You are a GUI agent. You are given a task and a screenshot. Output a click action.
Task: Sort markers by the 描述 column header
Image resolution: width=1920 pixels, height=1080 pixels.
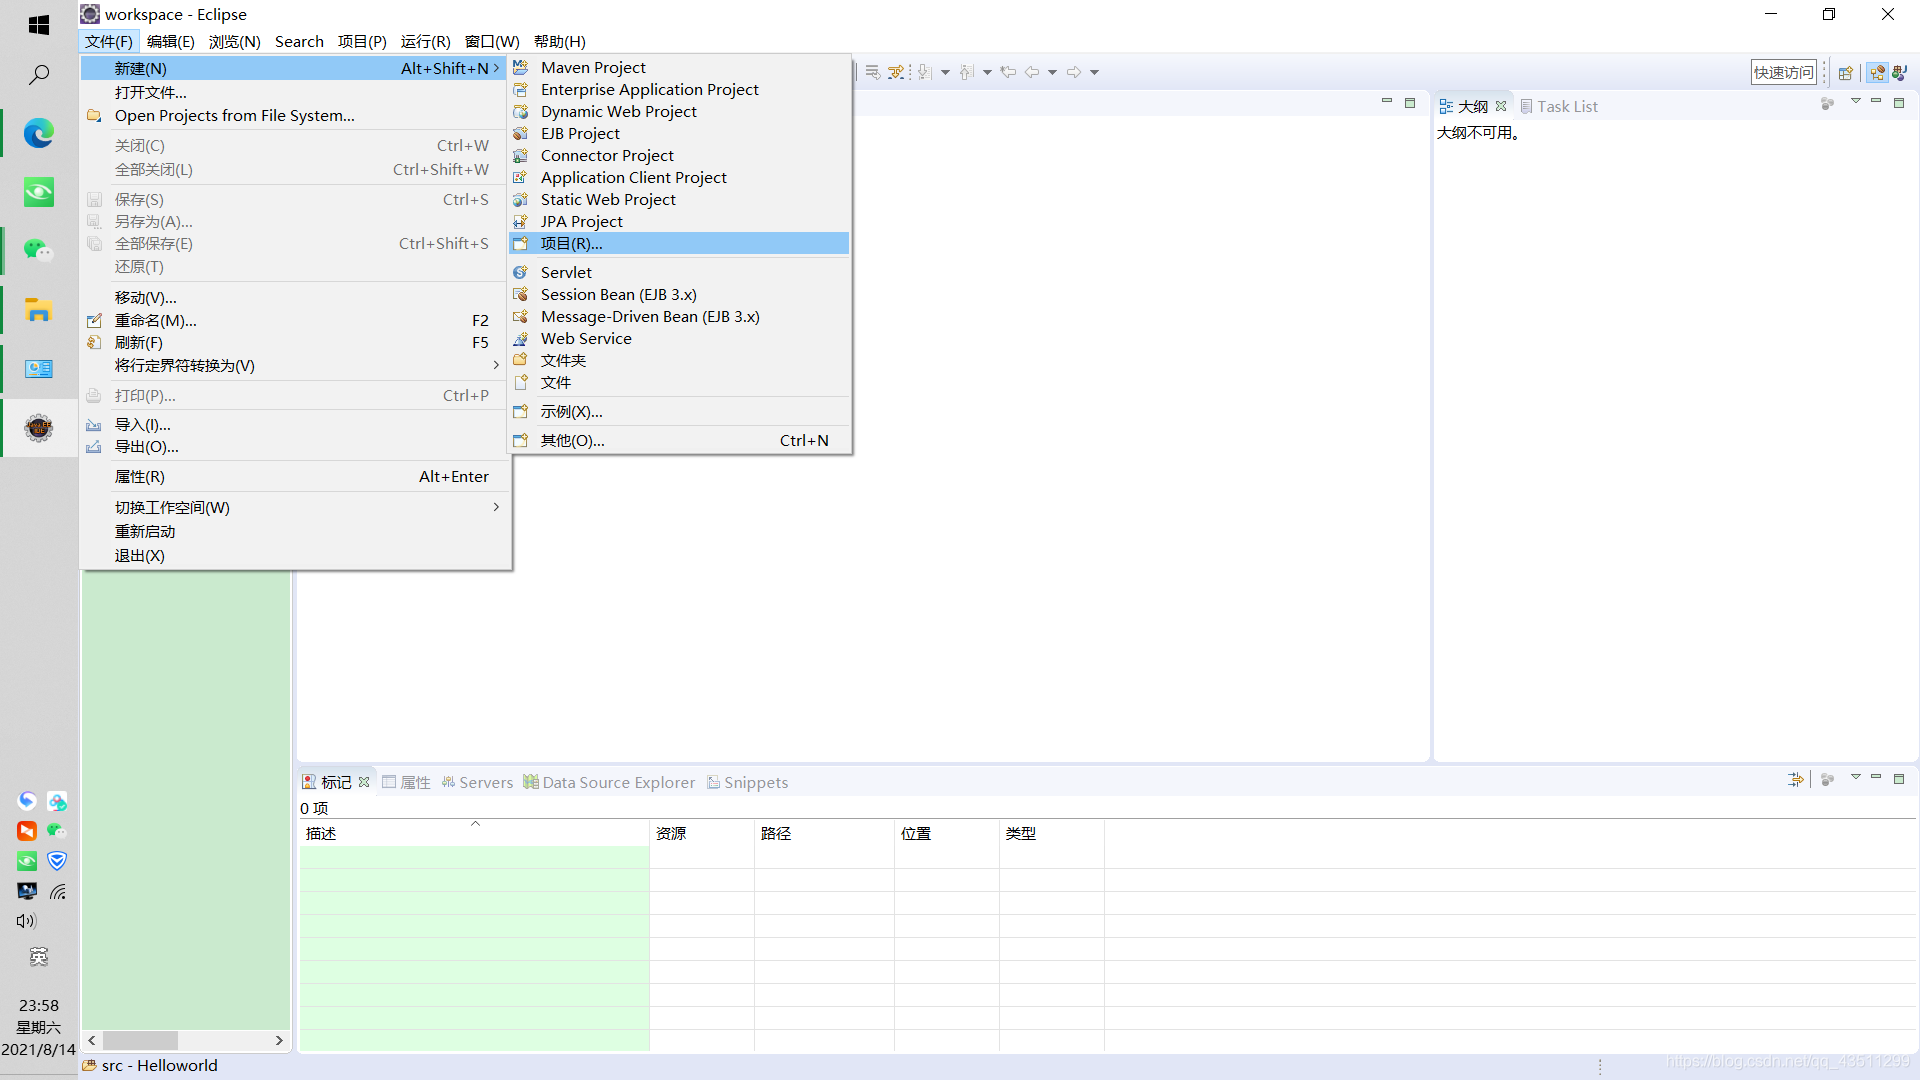pos(474,833)
